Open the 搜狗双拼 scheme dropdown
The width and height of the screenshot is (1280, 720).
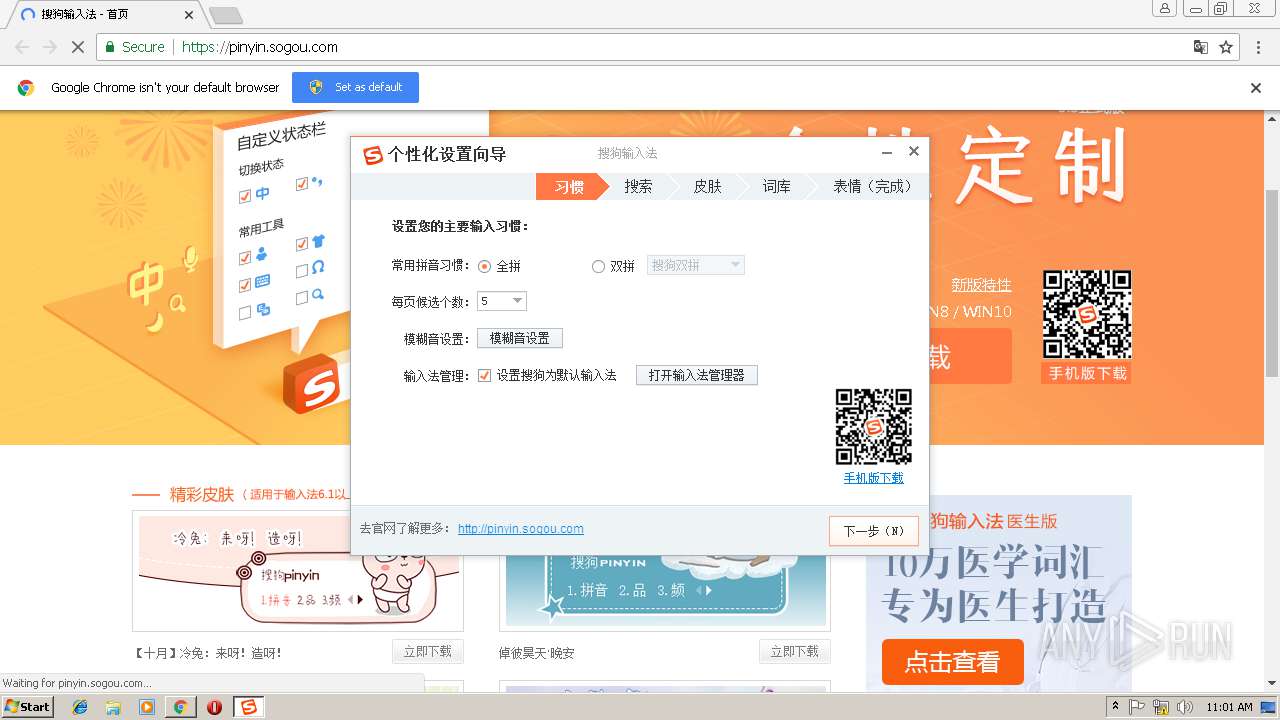click(696, 265)
